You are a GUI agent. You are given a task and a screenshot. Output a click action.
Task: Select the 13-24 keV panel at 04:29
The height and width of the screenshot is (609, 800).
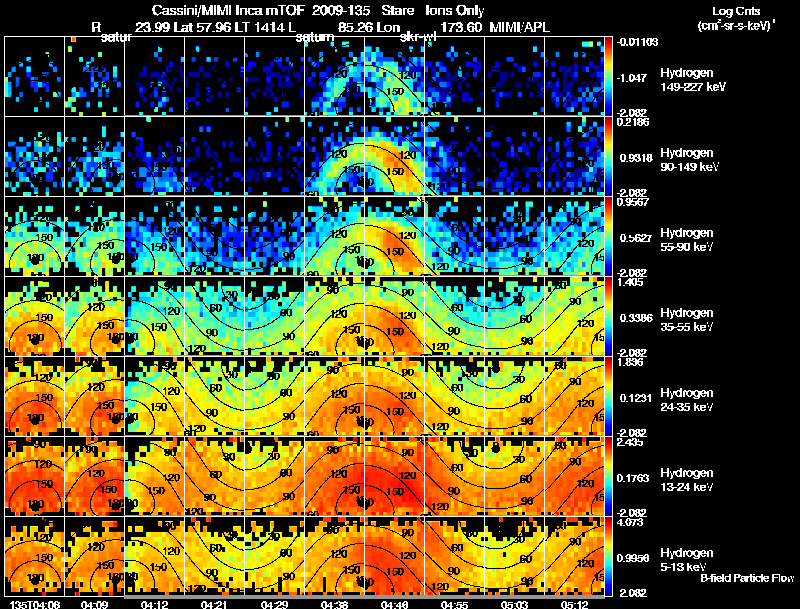274,477
